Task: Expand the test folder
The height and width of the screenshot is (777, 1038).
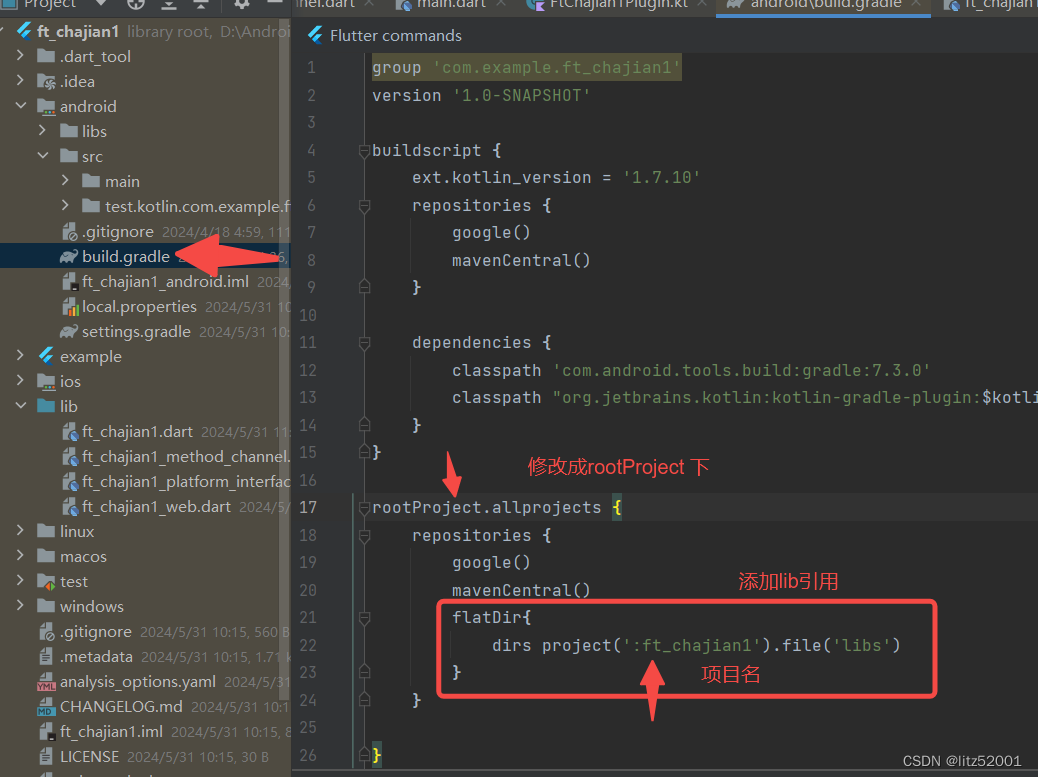Action: coord(20,580)
